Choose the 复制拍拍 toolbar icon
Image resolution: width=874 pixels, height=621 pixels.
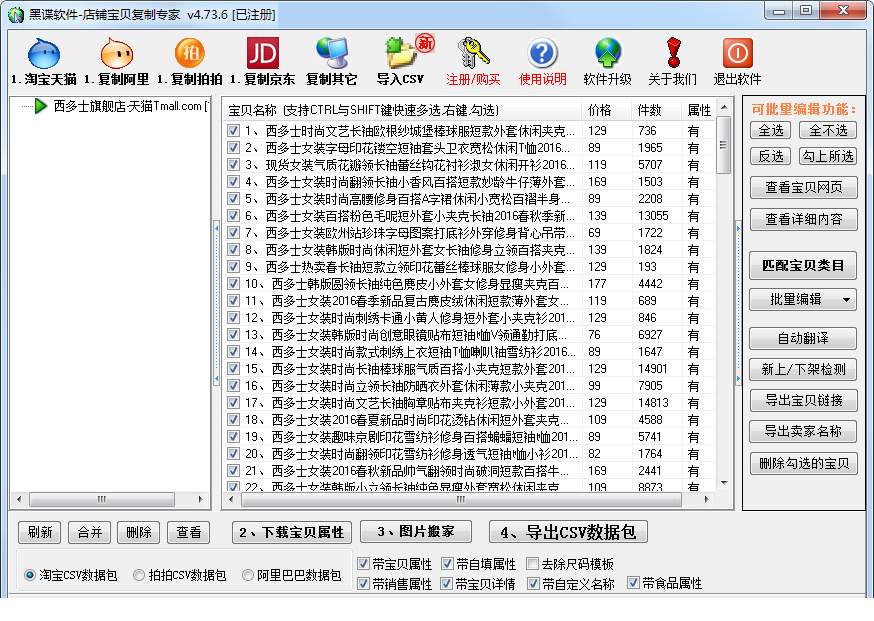coord(190,54)
